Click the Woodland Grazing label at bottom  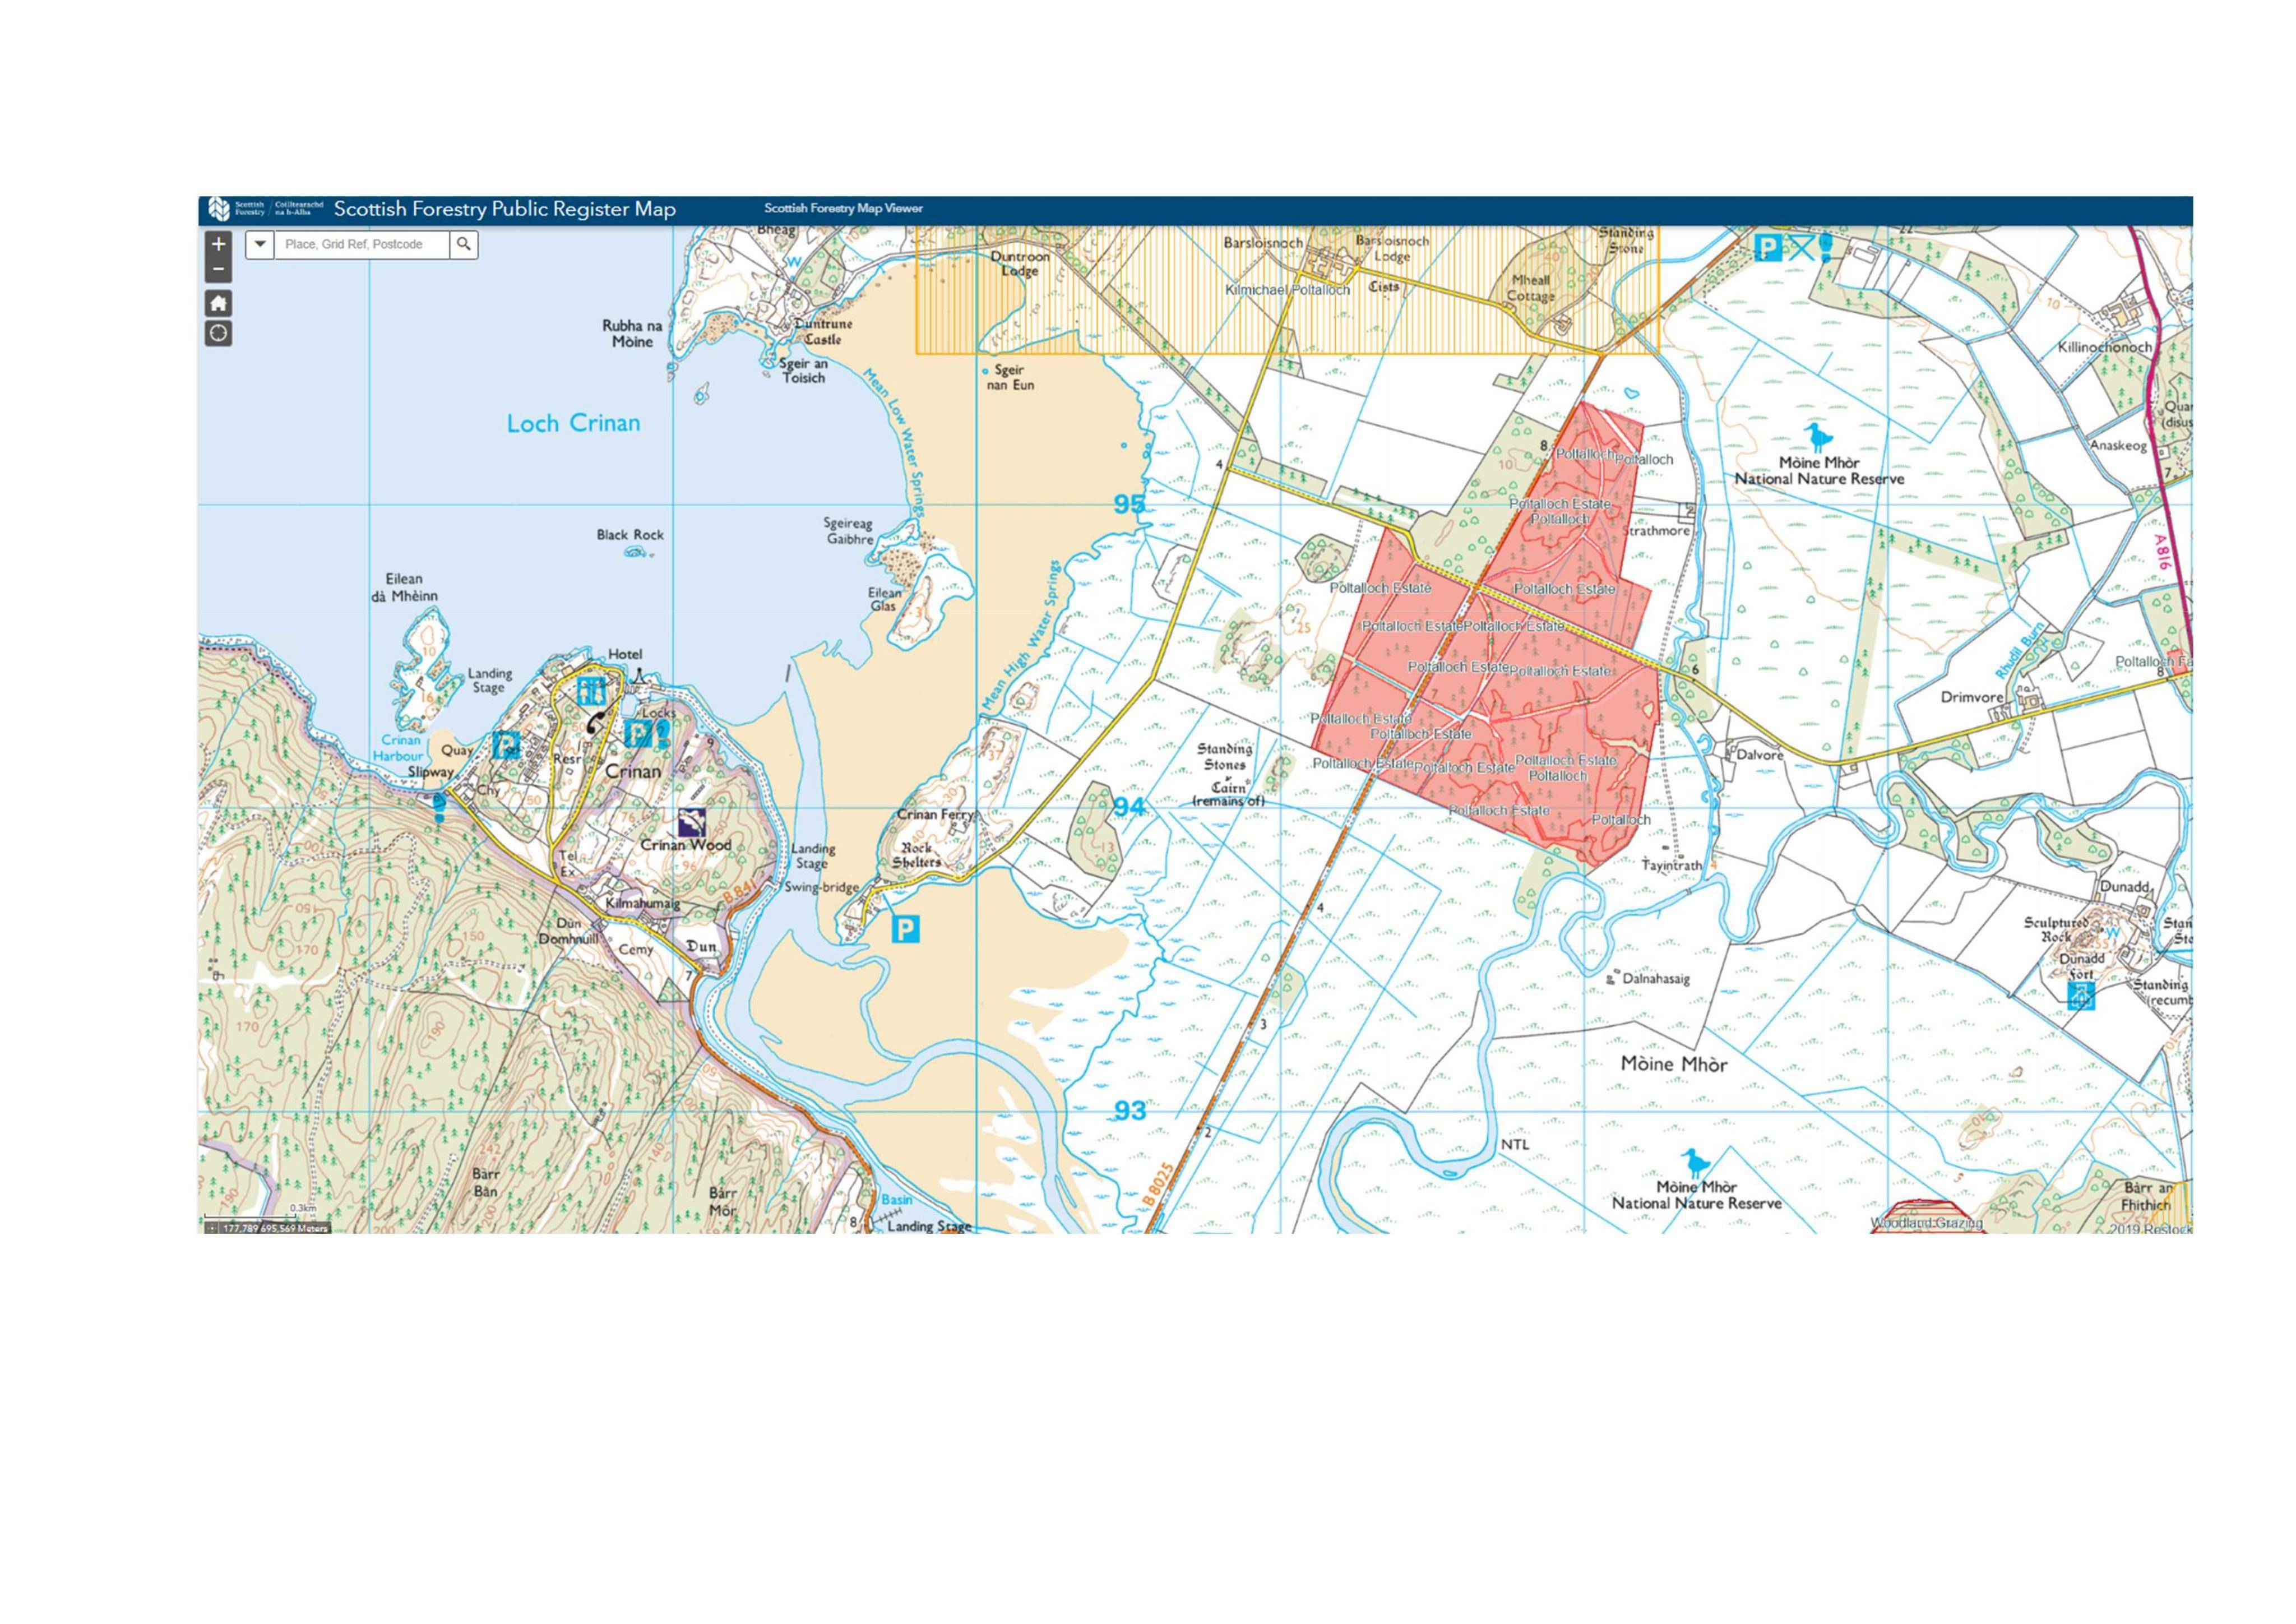(1926, 1223)
